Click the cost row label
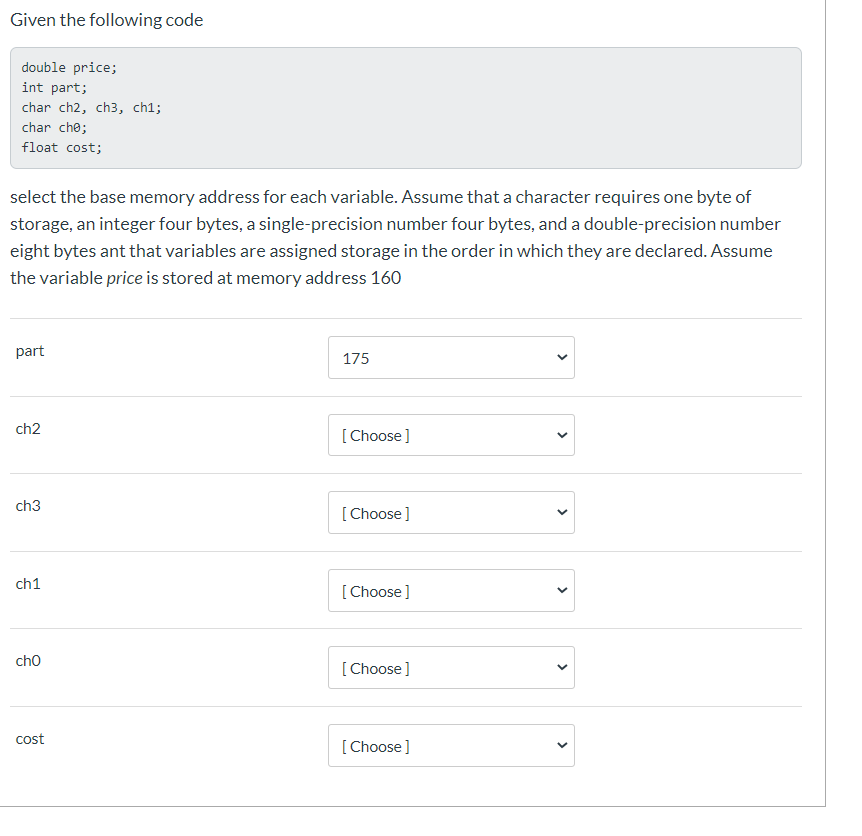862x836 pixels. click(x=29, y=738)
